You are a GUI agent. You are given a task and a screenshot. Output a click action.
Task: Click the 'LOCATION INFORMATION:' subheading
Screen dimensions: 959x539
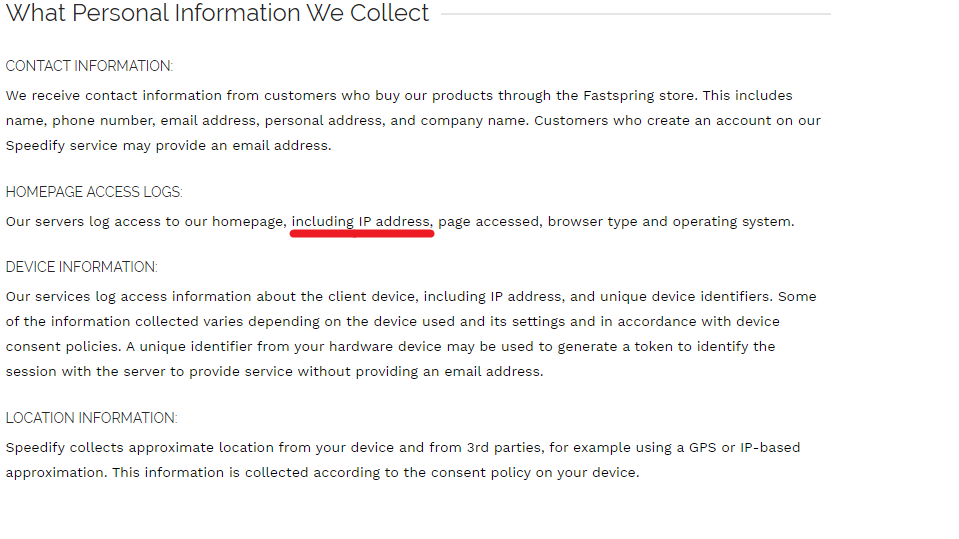pyautogui.click(x=91, y=418)
